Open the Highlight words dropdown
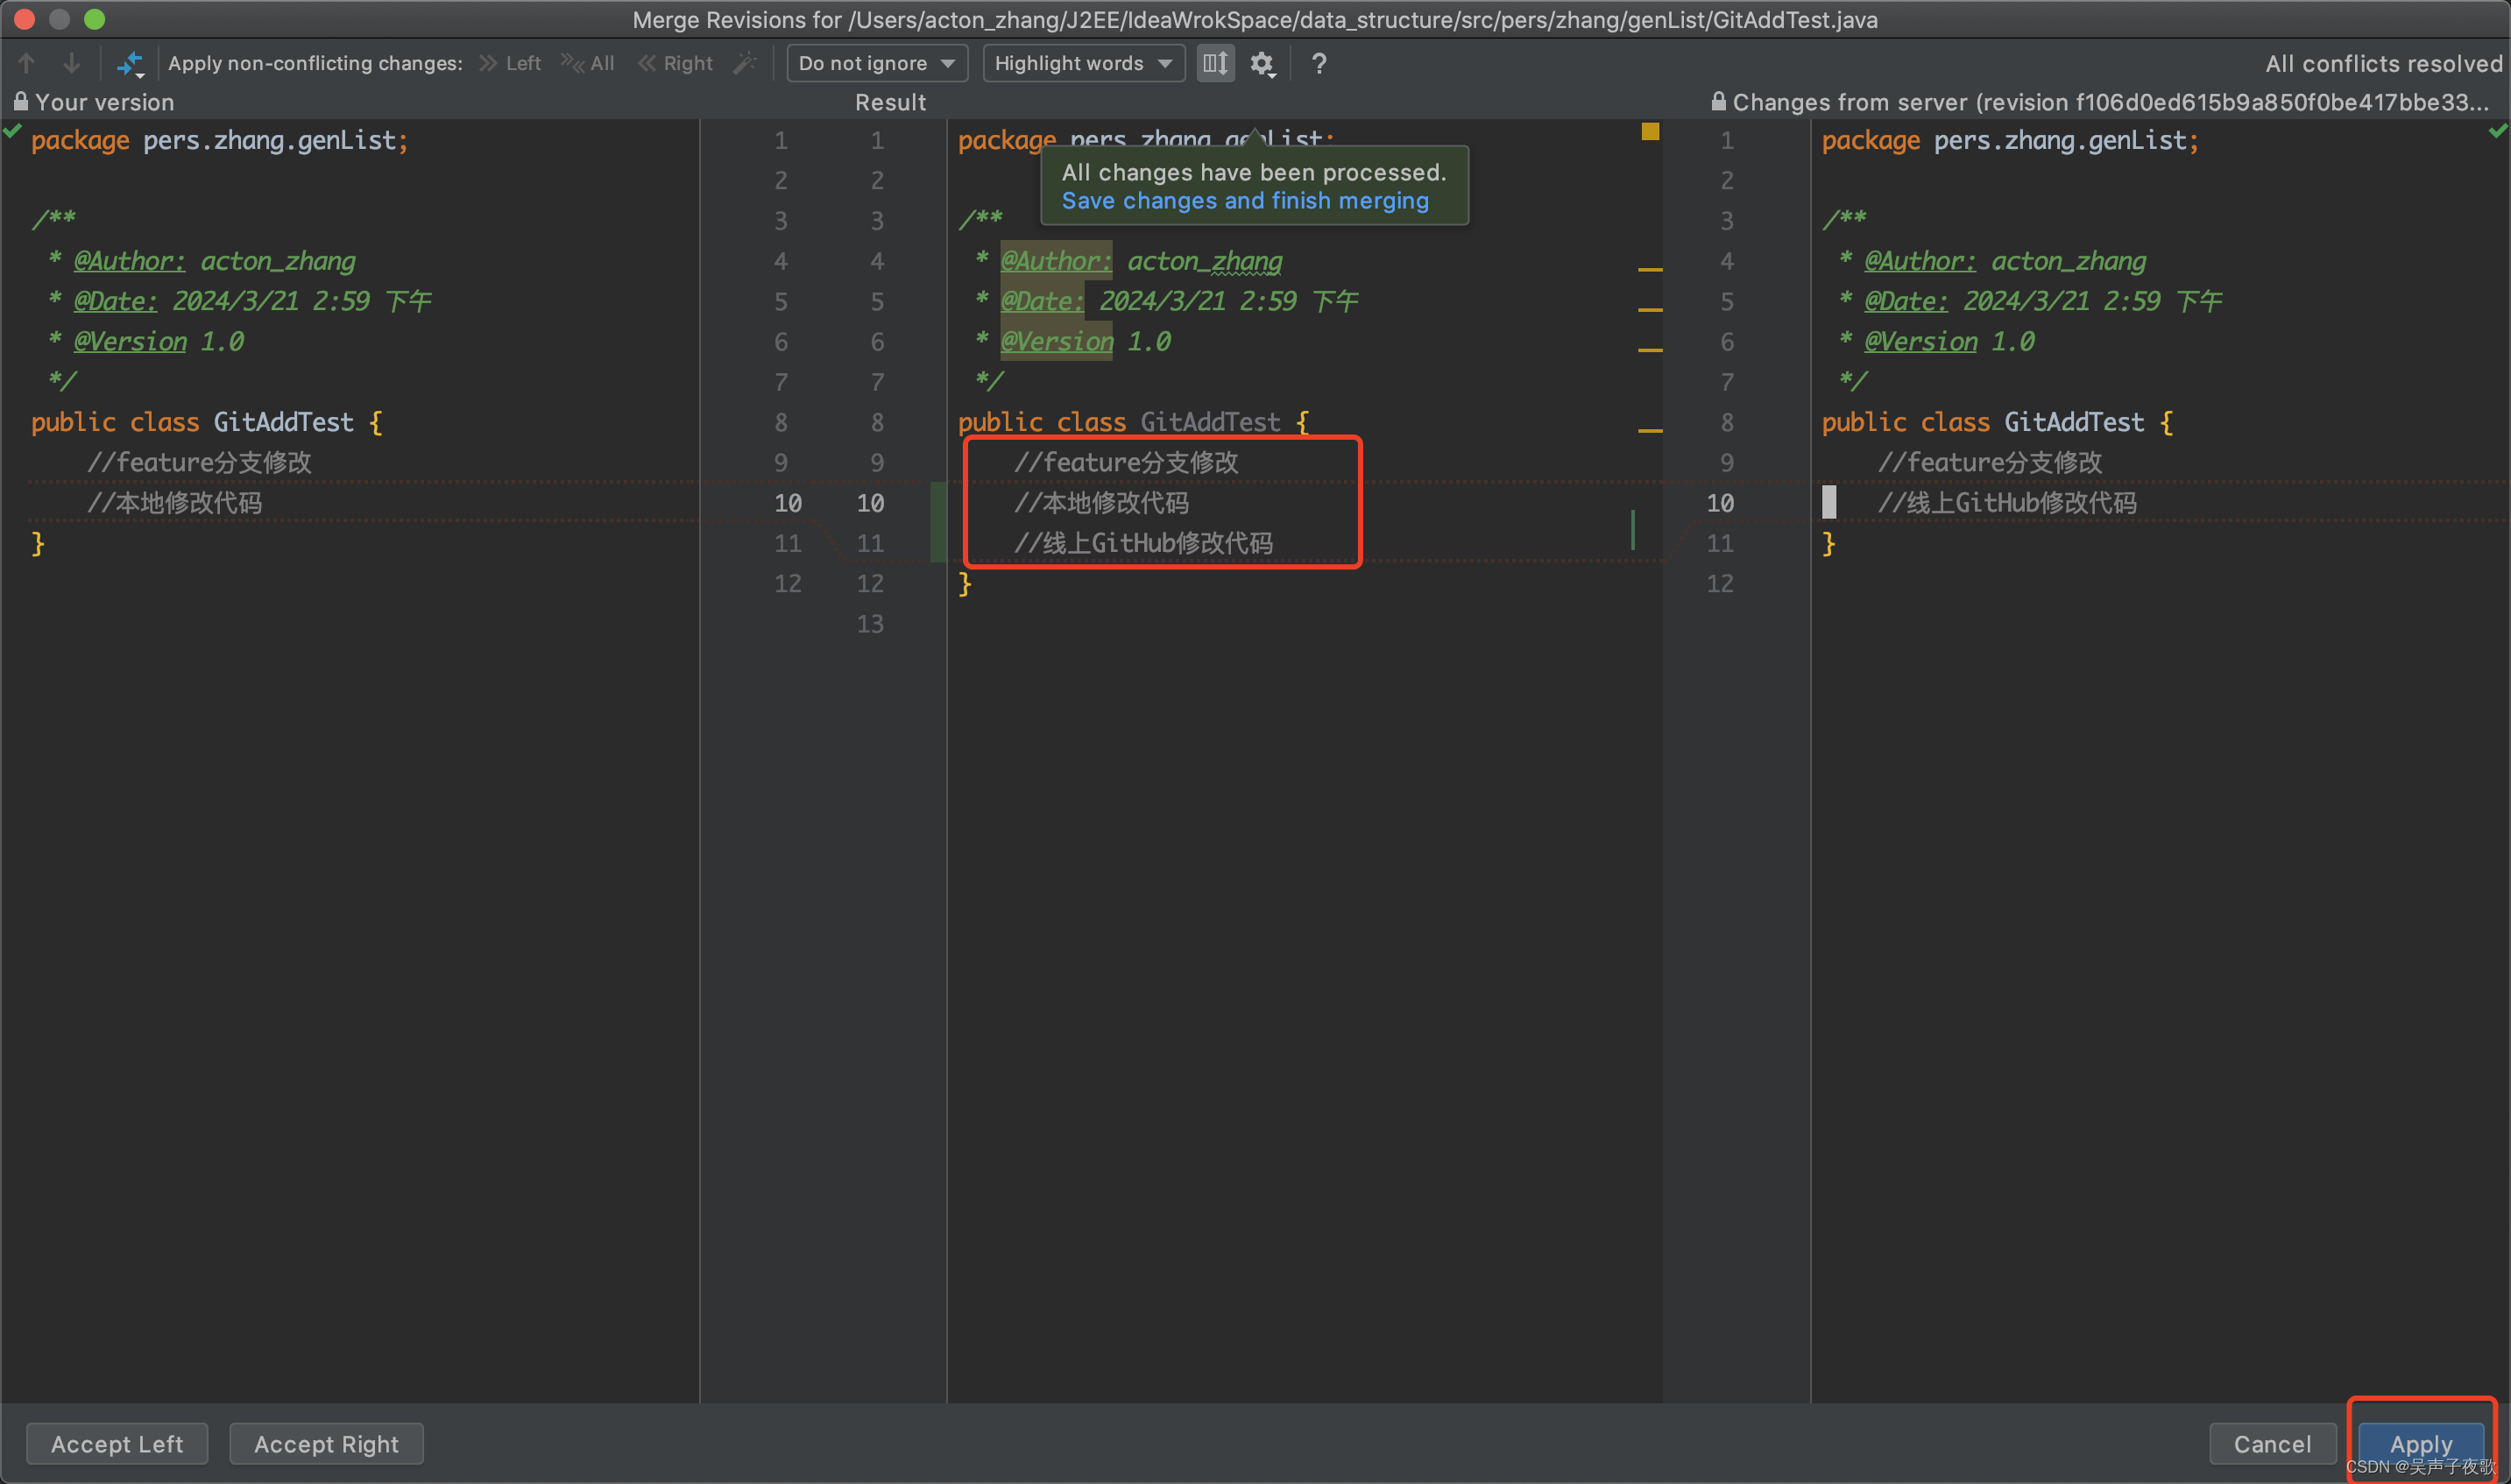The image size is (2511, 1484). coord(1083,63)
